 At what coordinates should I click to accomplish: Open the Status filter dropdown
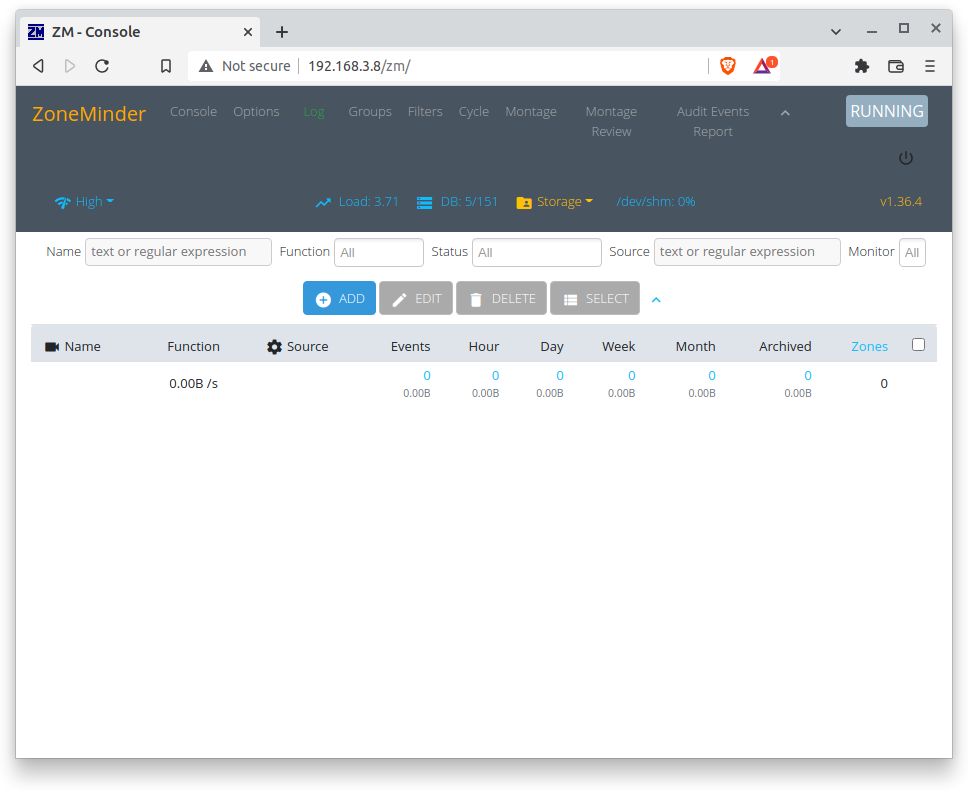point(536,252)
